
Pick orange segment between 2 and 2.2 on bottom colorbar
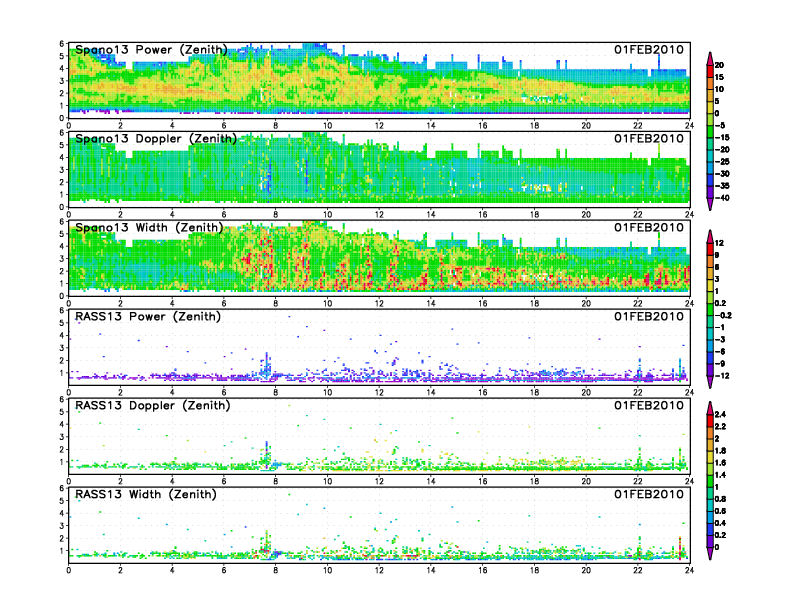click(x=710, y=432)
